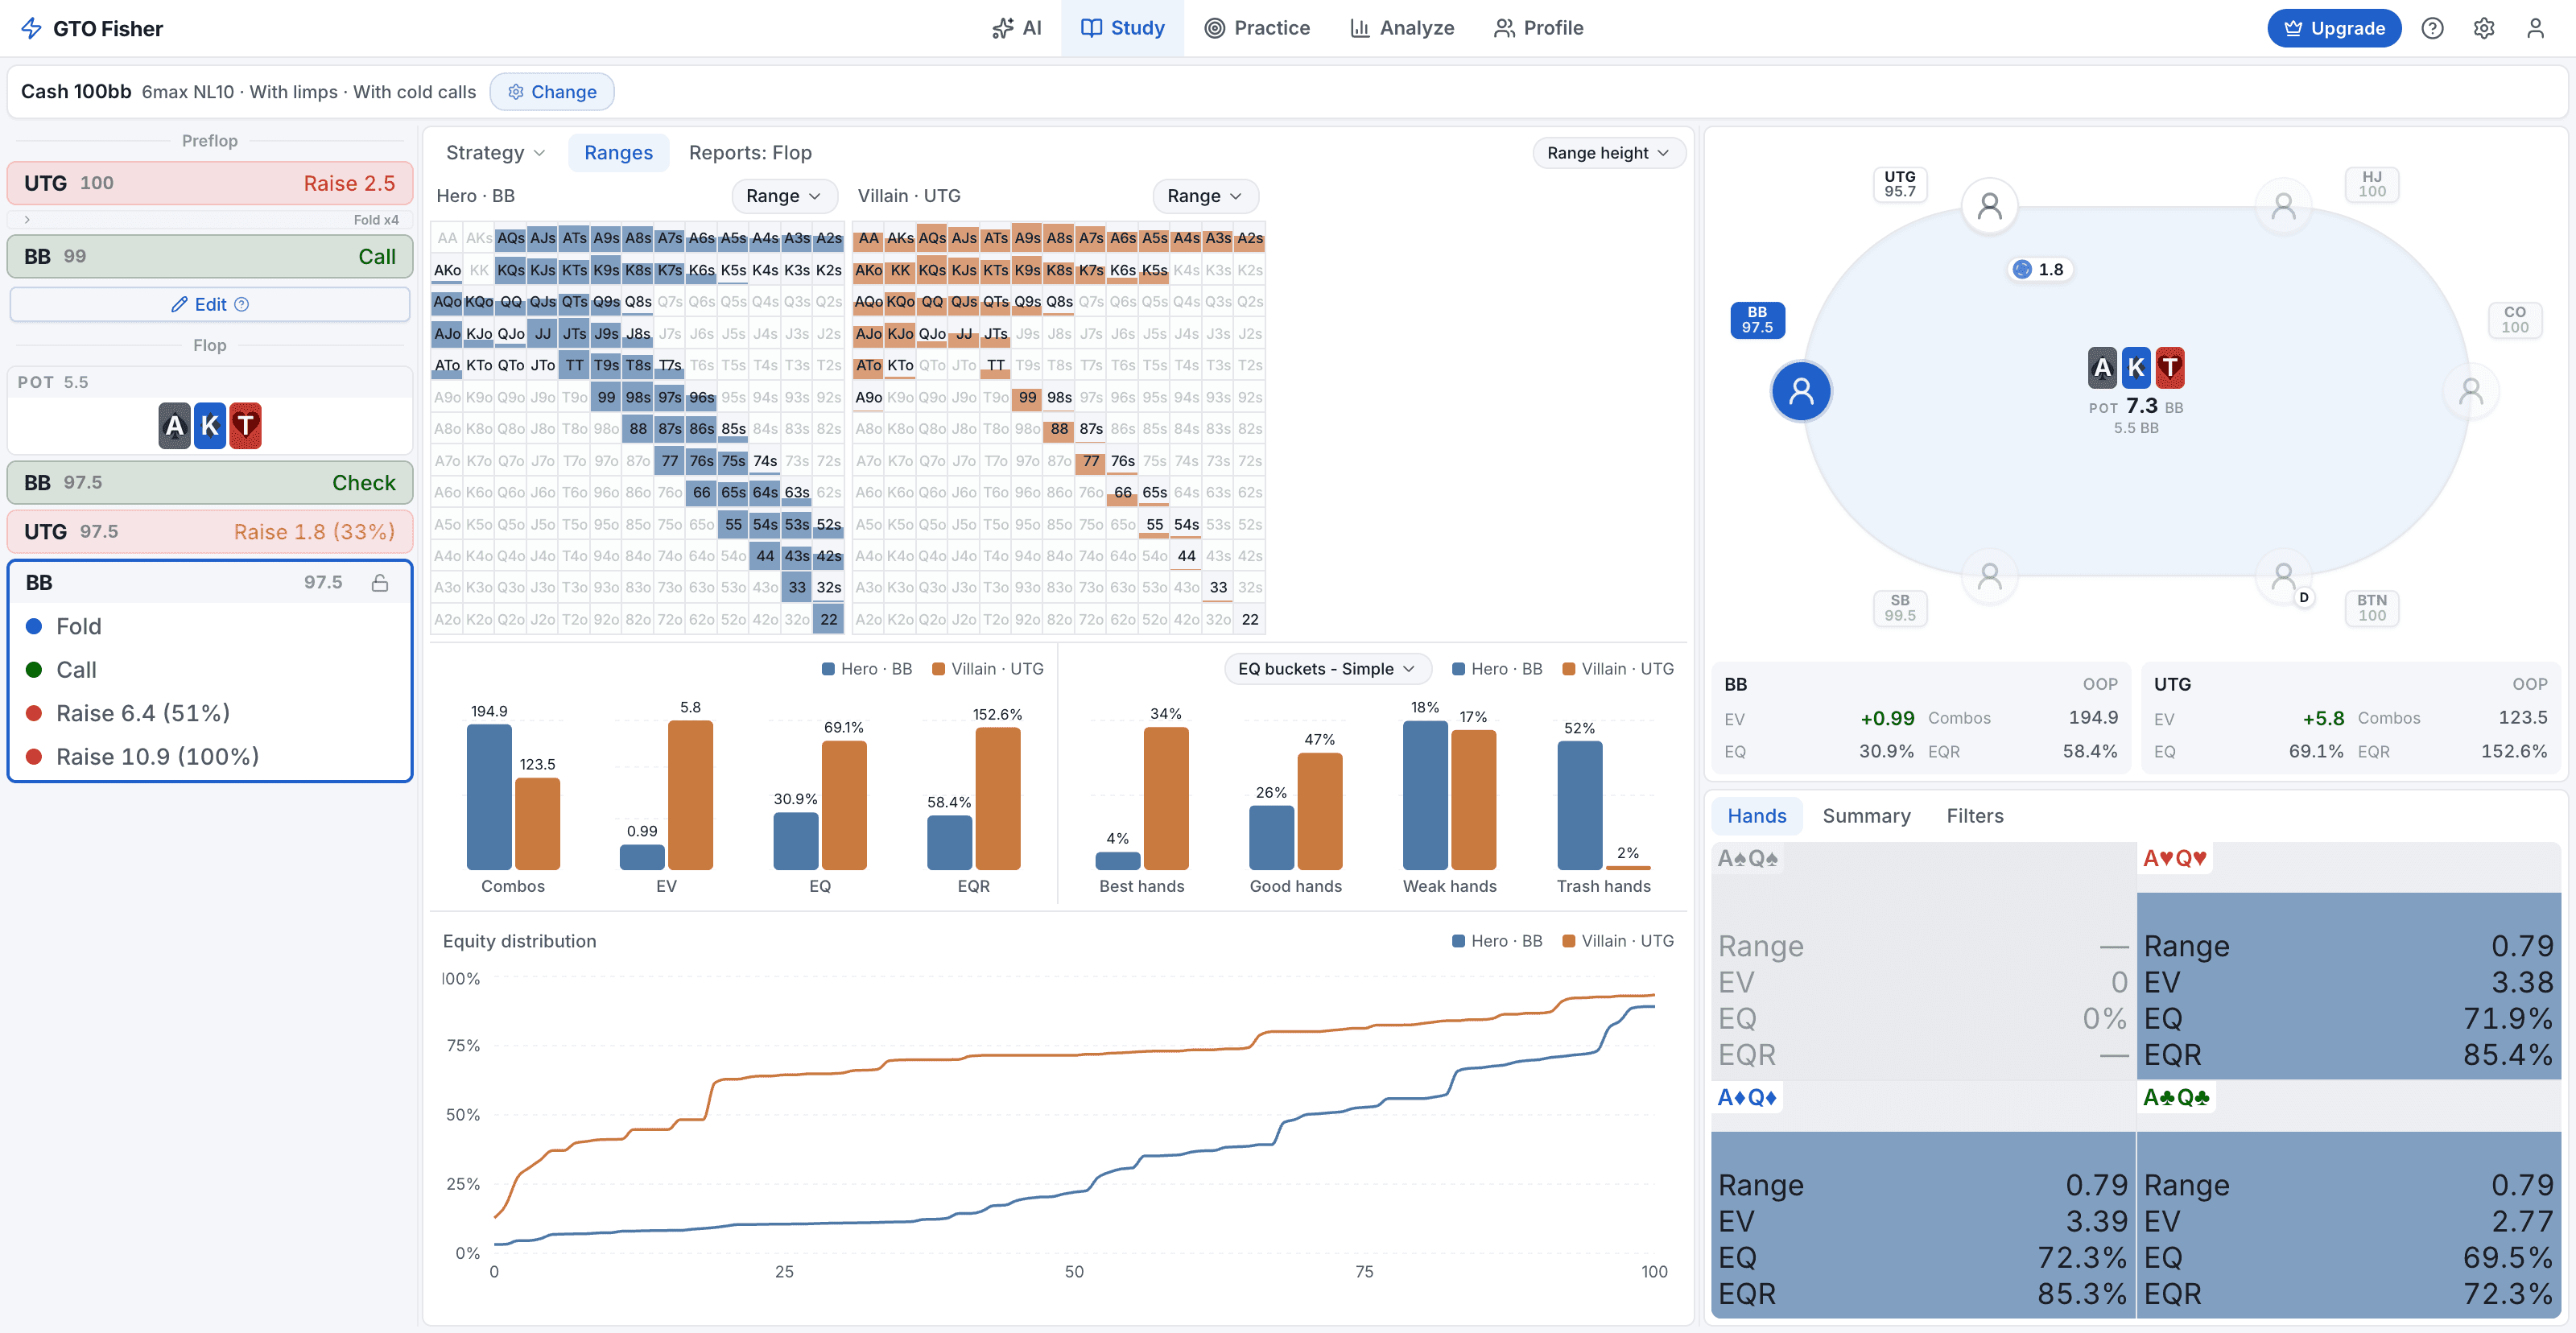Click the BB 97.5 seat label

click(x=1757, y=320)
